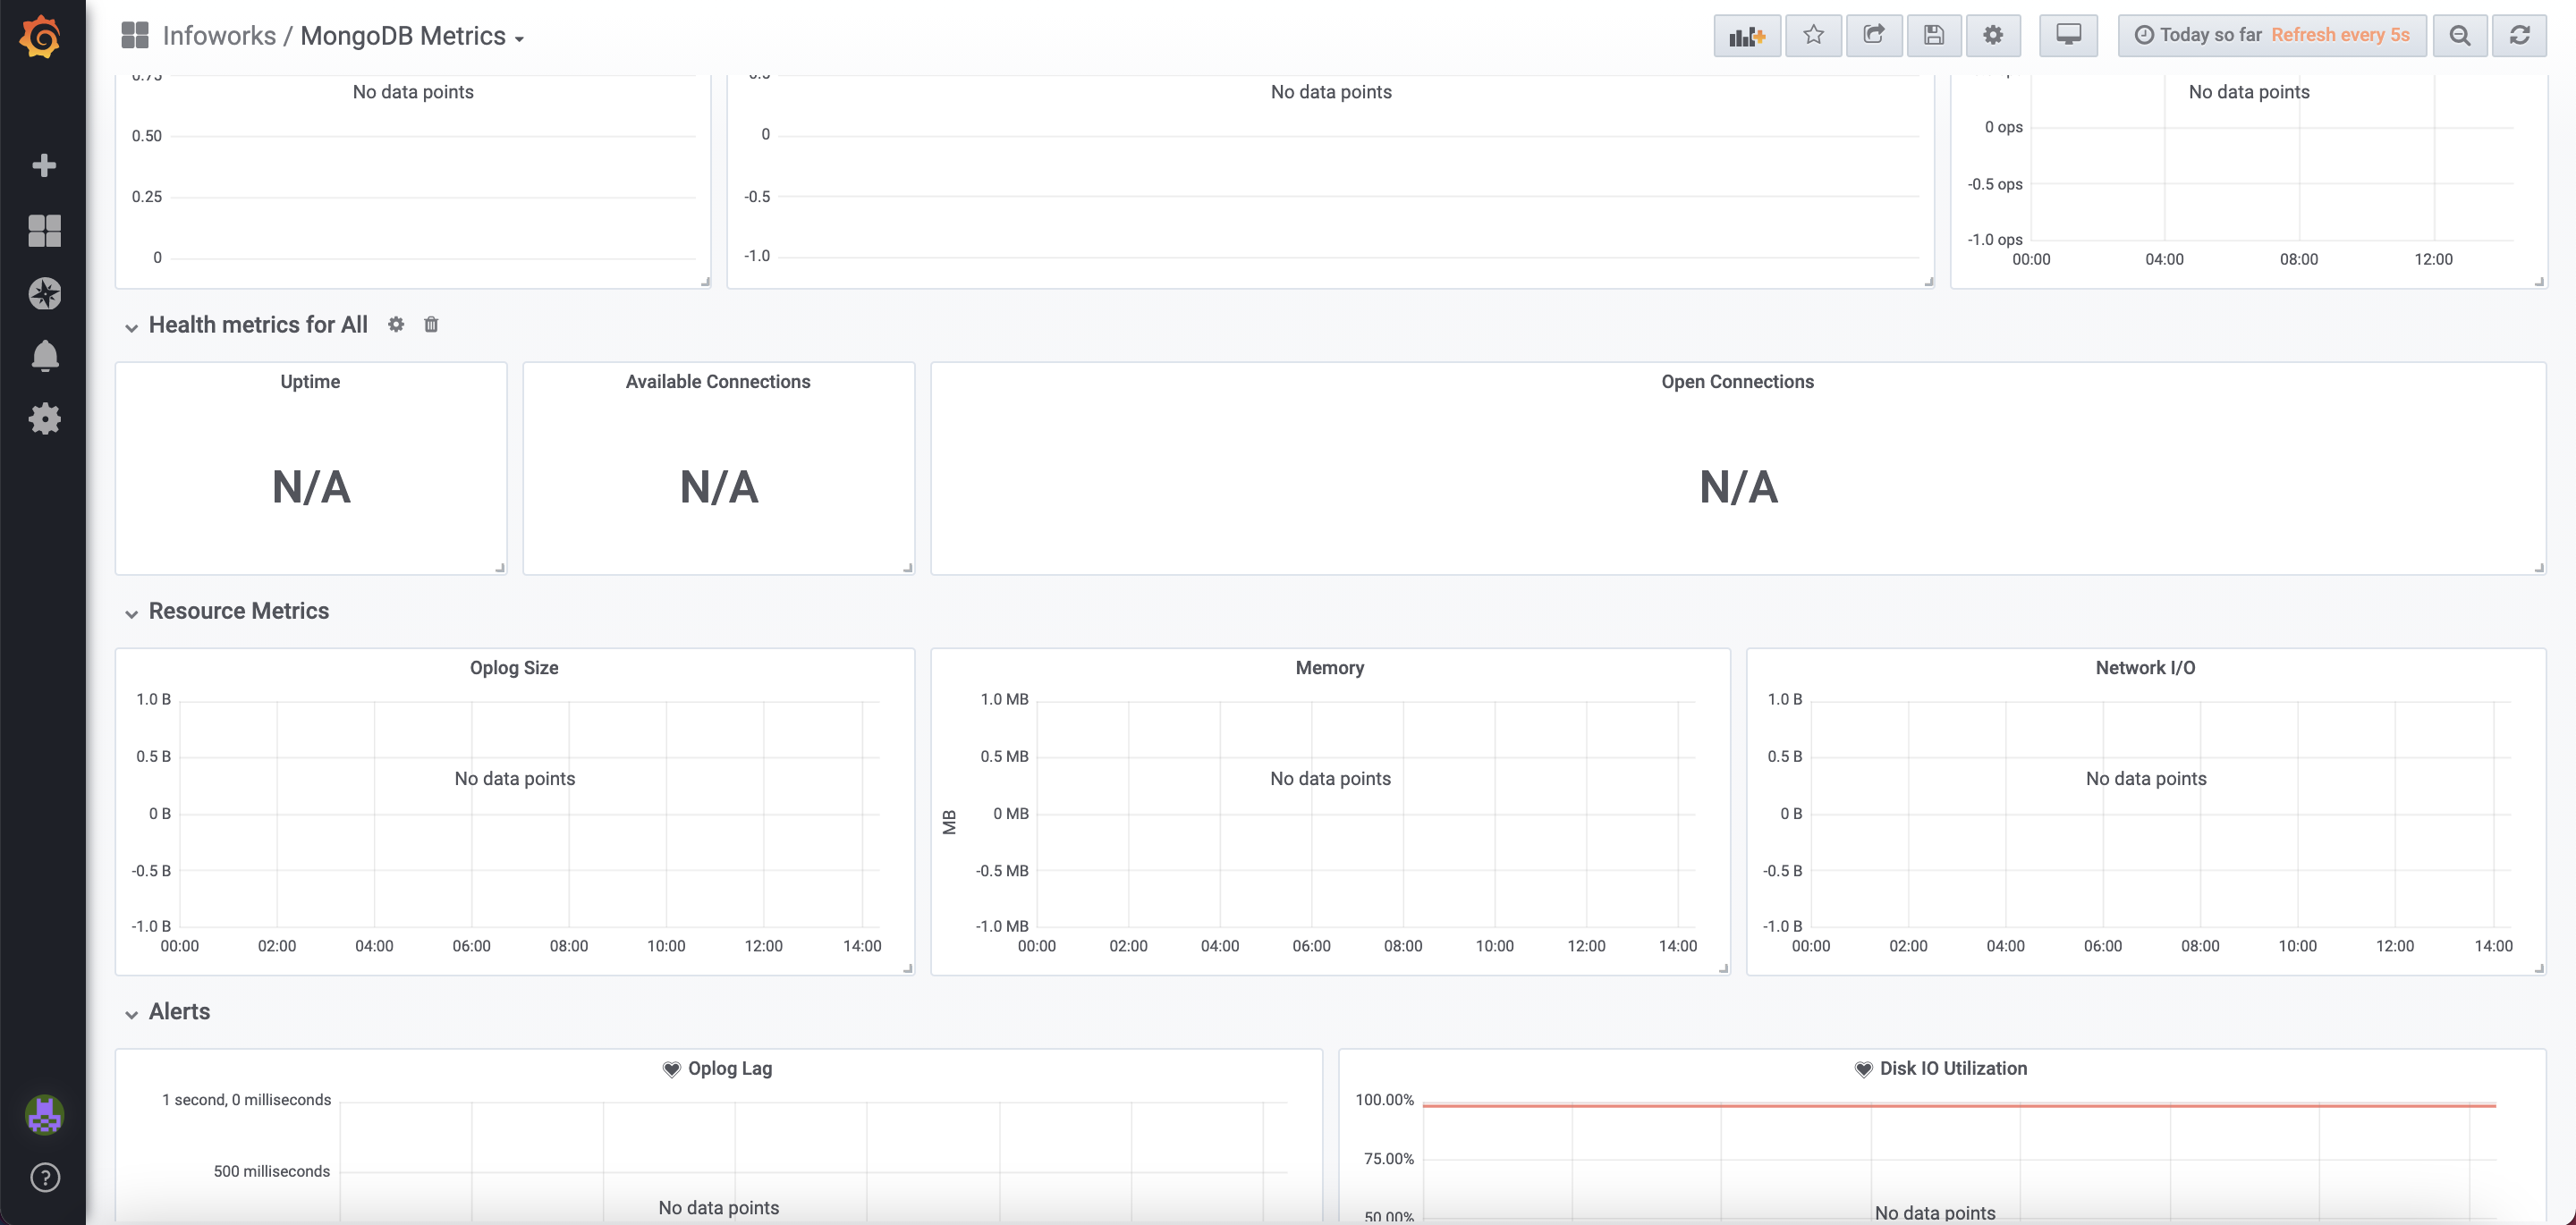Open the Grafana home logo
2576x1225 pixels.
[x=41, y=36]
